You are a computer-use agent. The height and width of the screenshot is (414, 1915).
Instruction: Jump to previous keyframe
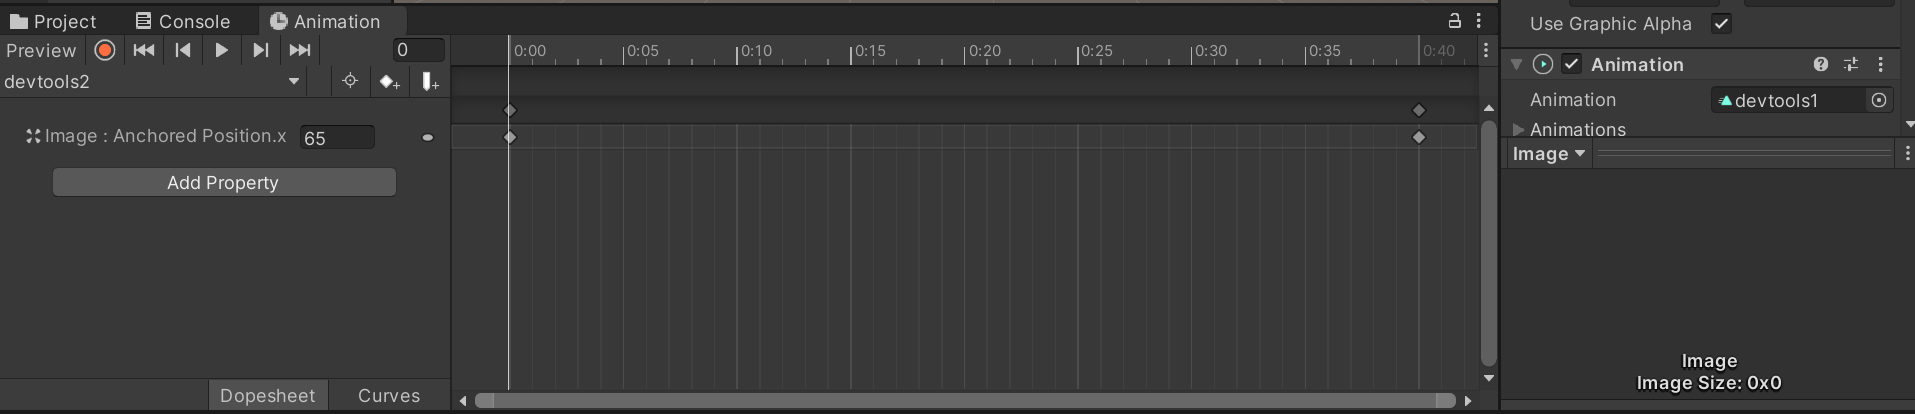tap(183, 50)
